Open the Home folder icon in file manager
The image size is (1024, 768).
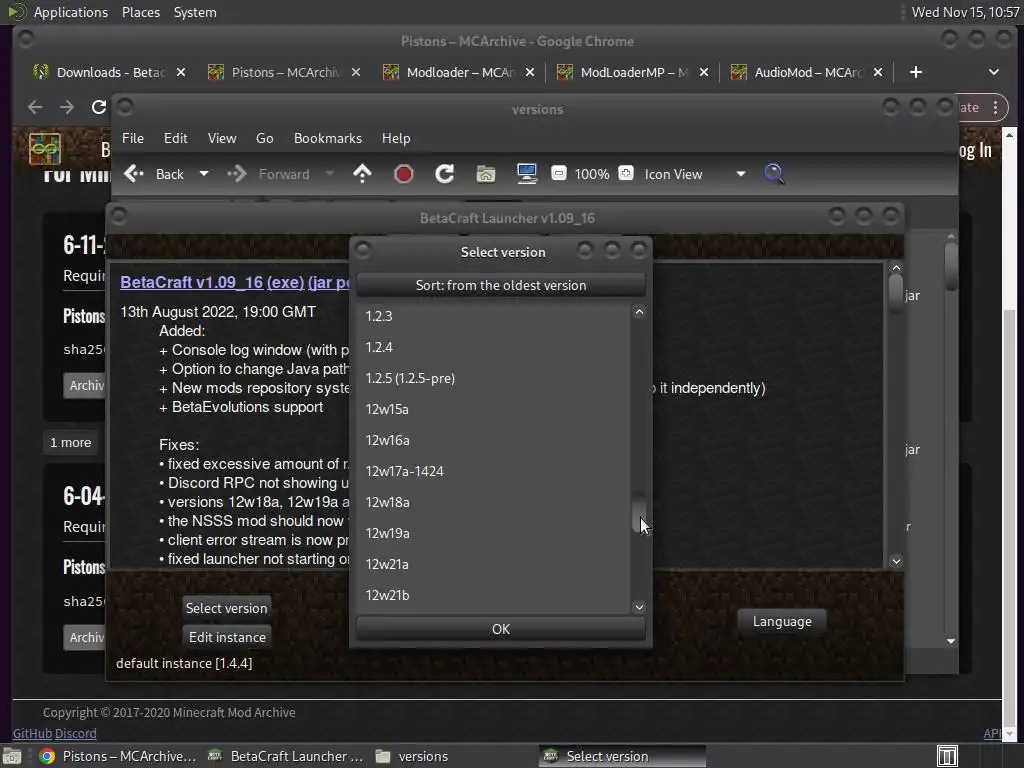coord(485,174)
